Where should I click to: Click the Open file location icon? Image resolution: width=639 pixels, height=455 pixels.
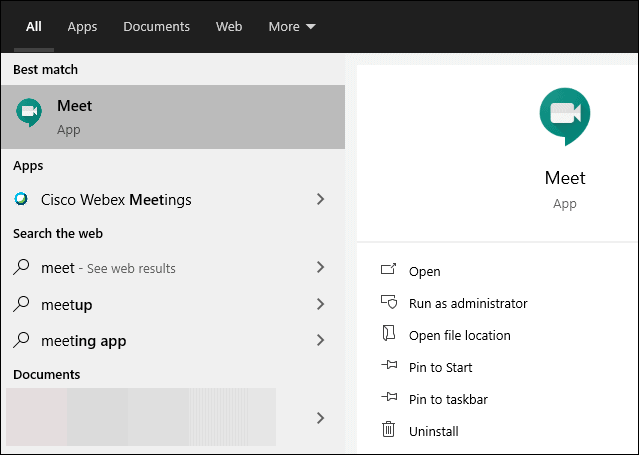click(388, 335)
